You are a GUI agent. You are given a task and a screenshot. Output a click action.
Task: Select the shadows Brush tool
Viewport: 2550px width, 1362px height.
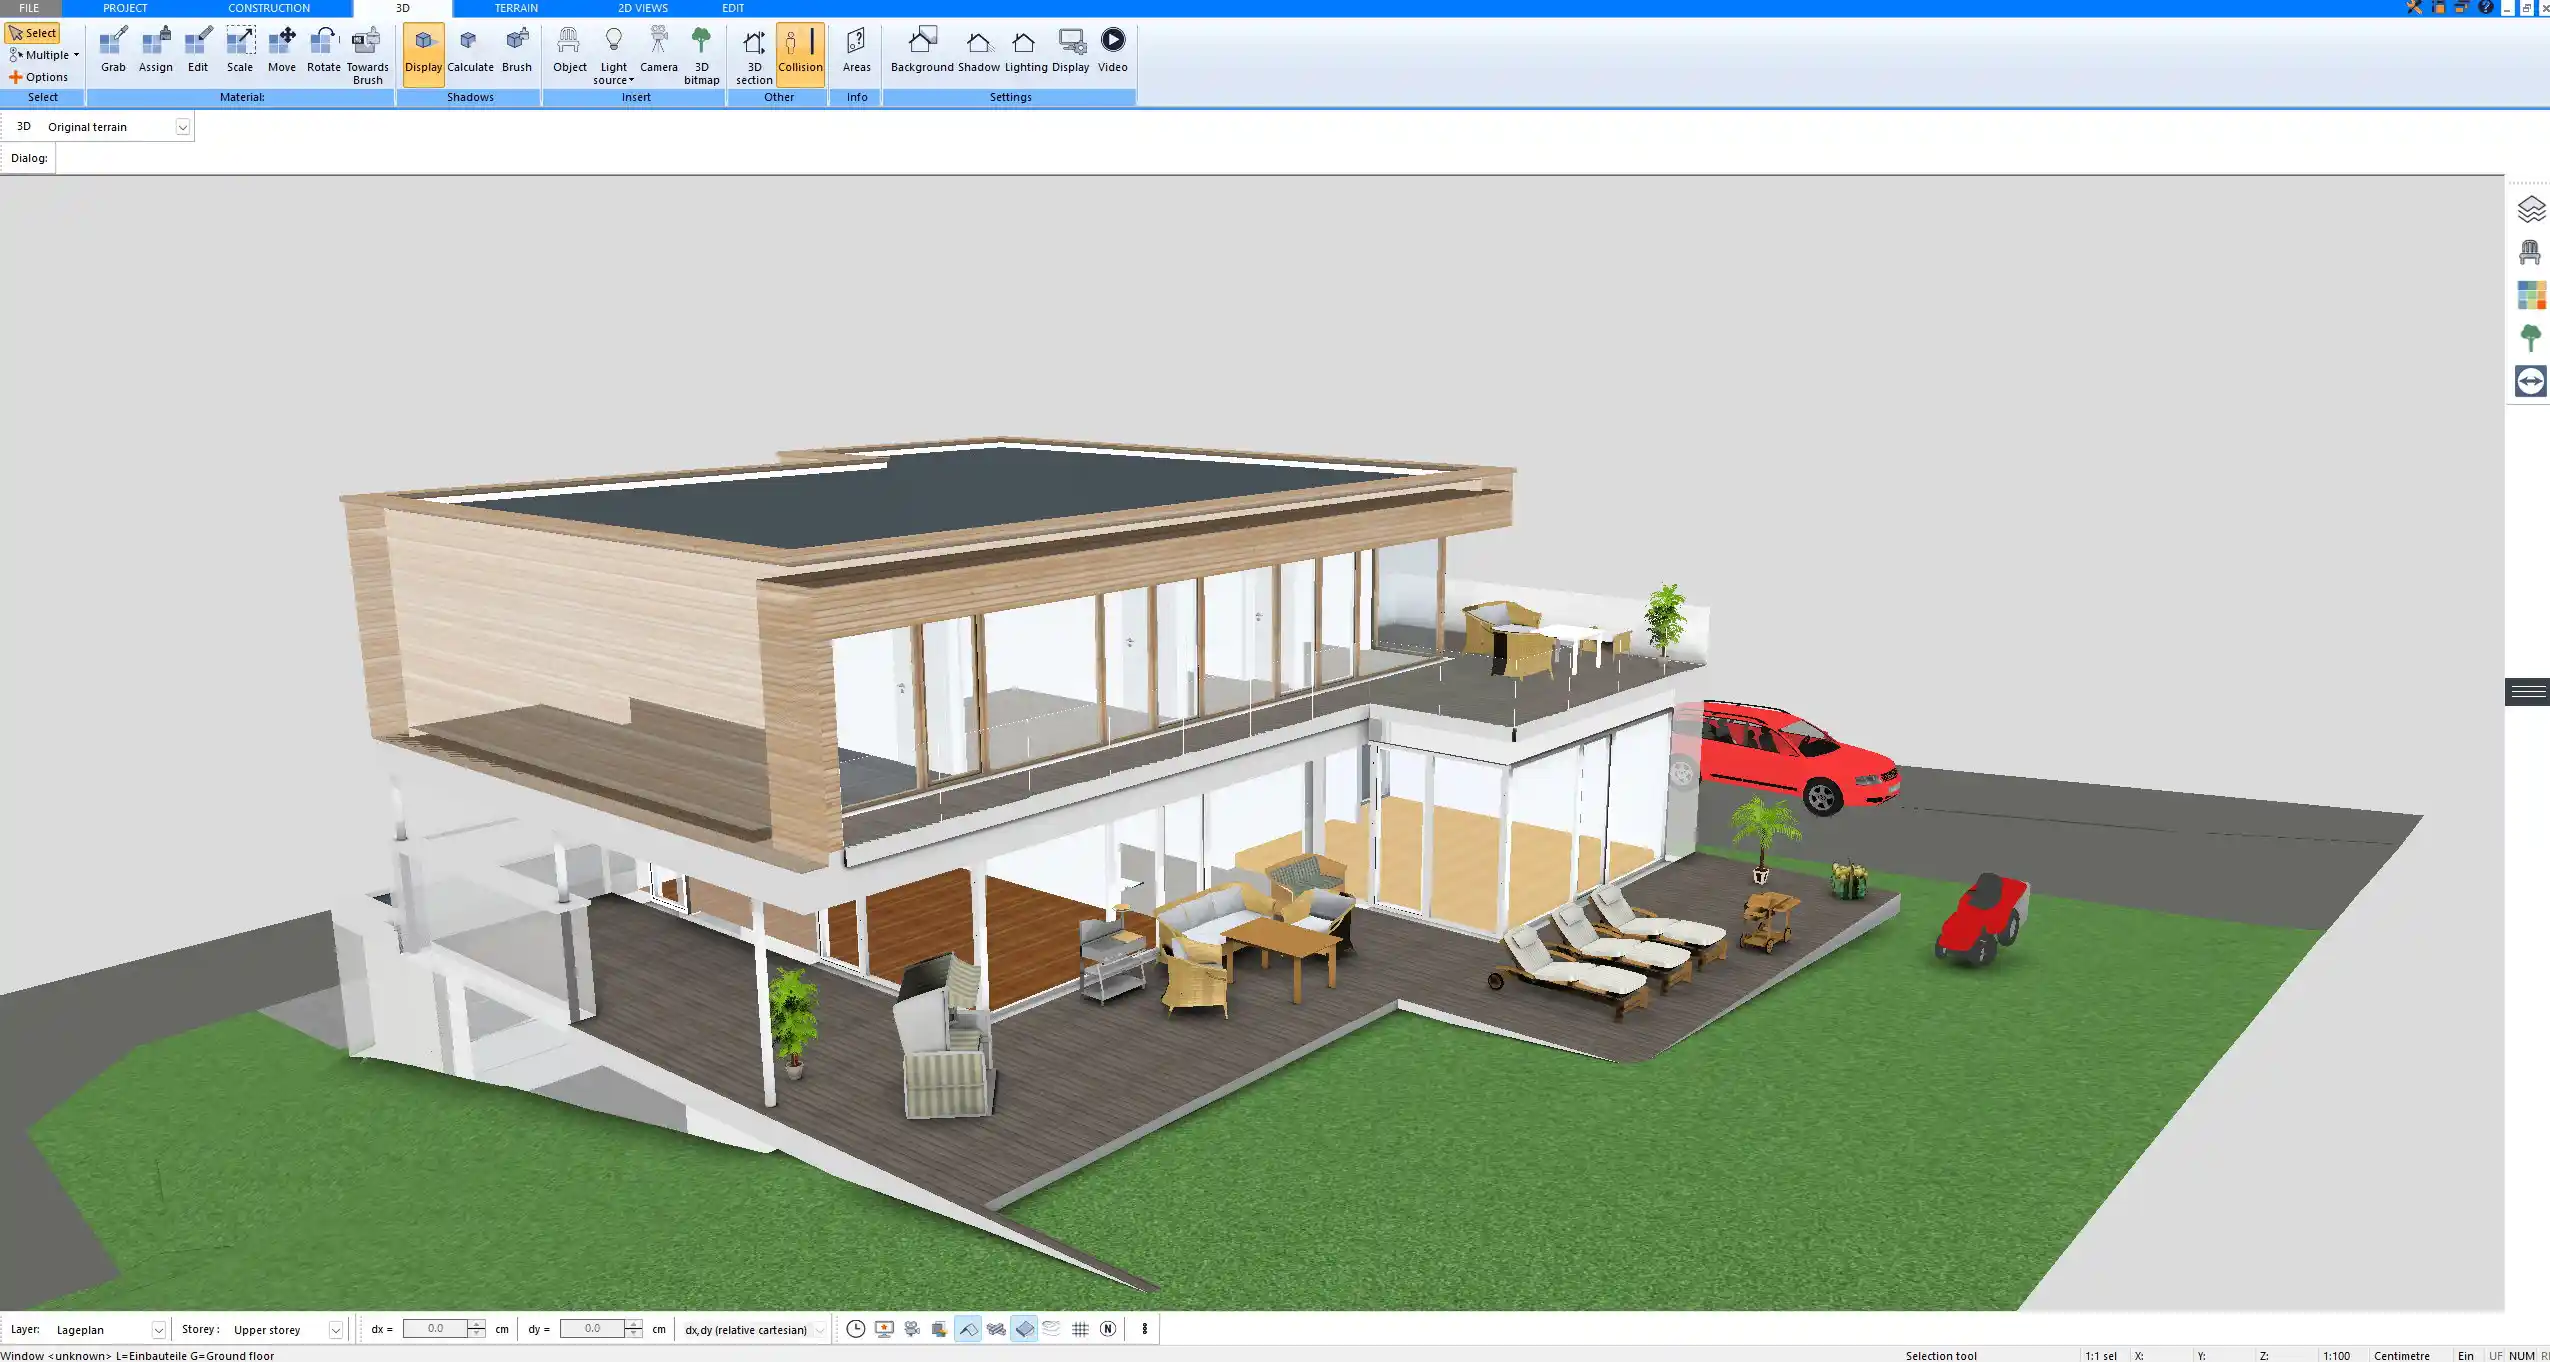[x=517, y=51]
